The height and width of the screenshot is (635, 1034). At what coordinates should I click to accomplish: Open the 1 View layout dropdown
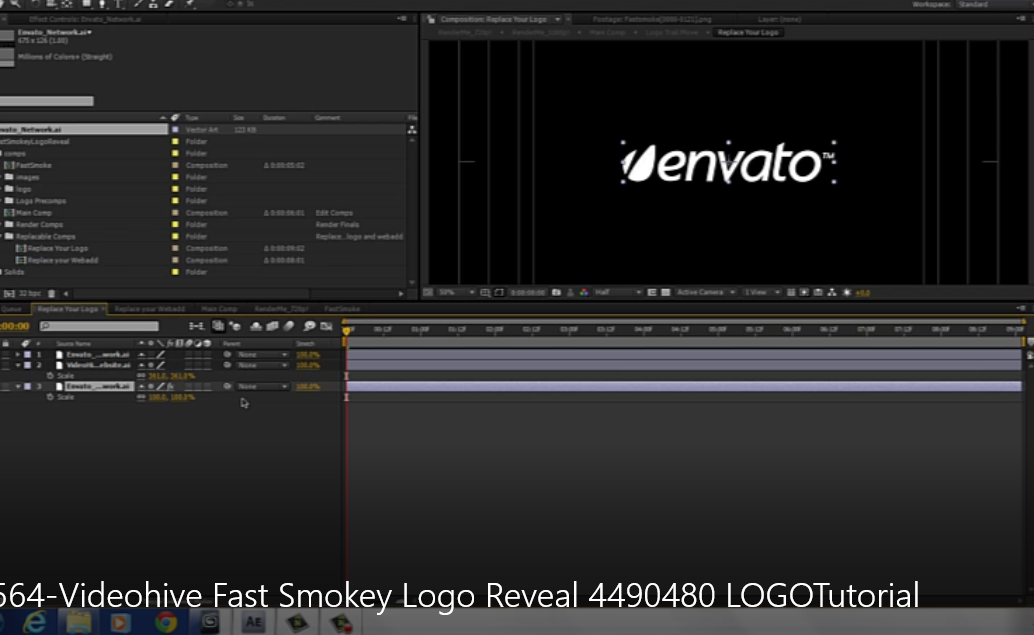762,292
